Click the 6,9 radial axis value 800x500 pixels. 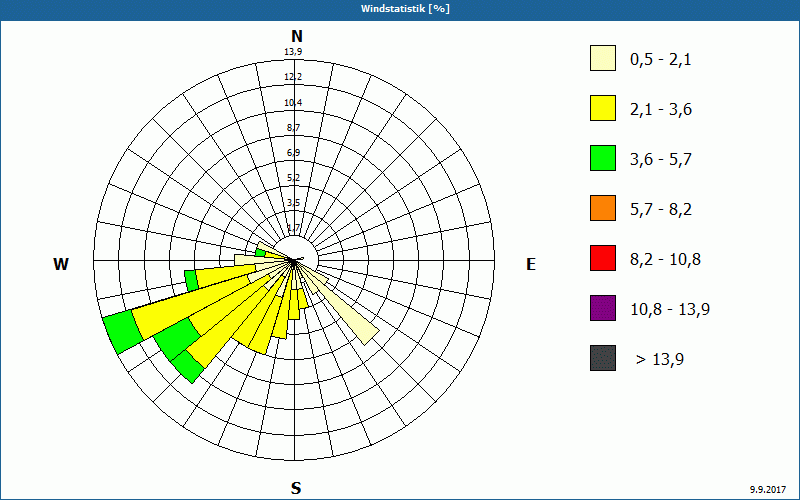tap(293, 153)
